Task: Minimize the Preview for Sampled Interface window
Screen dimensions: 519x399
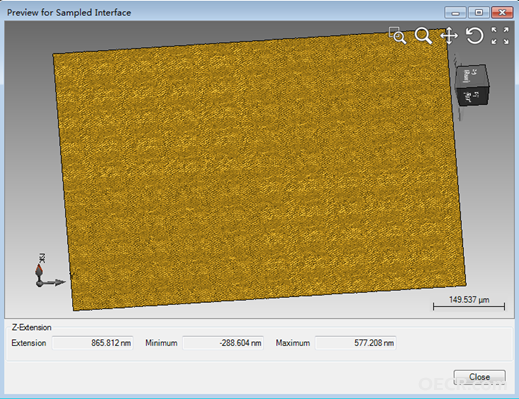Action: (x=455, y=13)
